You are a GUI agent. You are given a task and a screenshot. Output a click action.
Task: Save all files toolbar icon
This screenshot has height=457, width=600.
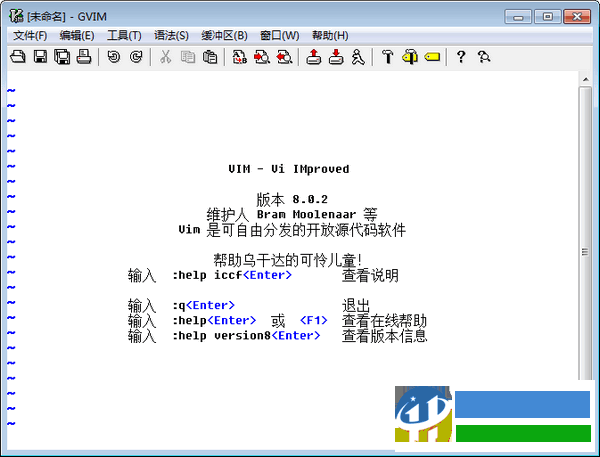[x=62, y=57]
